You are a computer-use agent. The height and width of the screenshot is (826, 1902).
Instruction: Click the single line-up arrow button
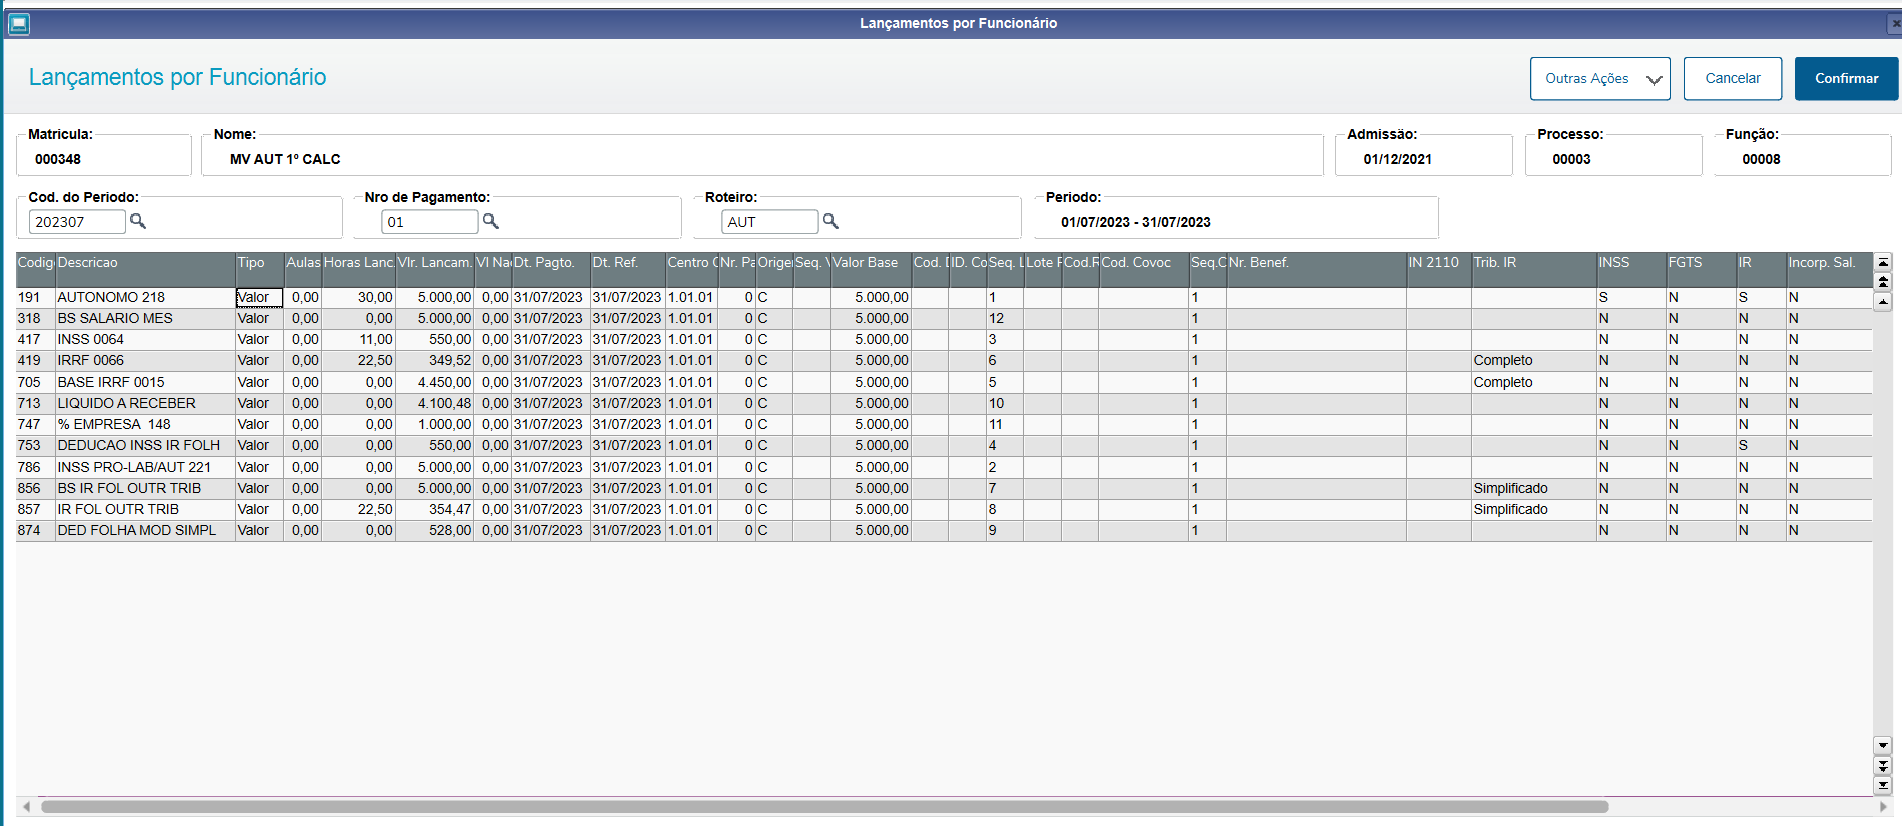click(x=1883, y=301)
